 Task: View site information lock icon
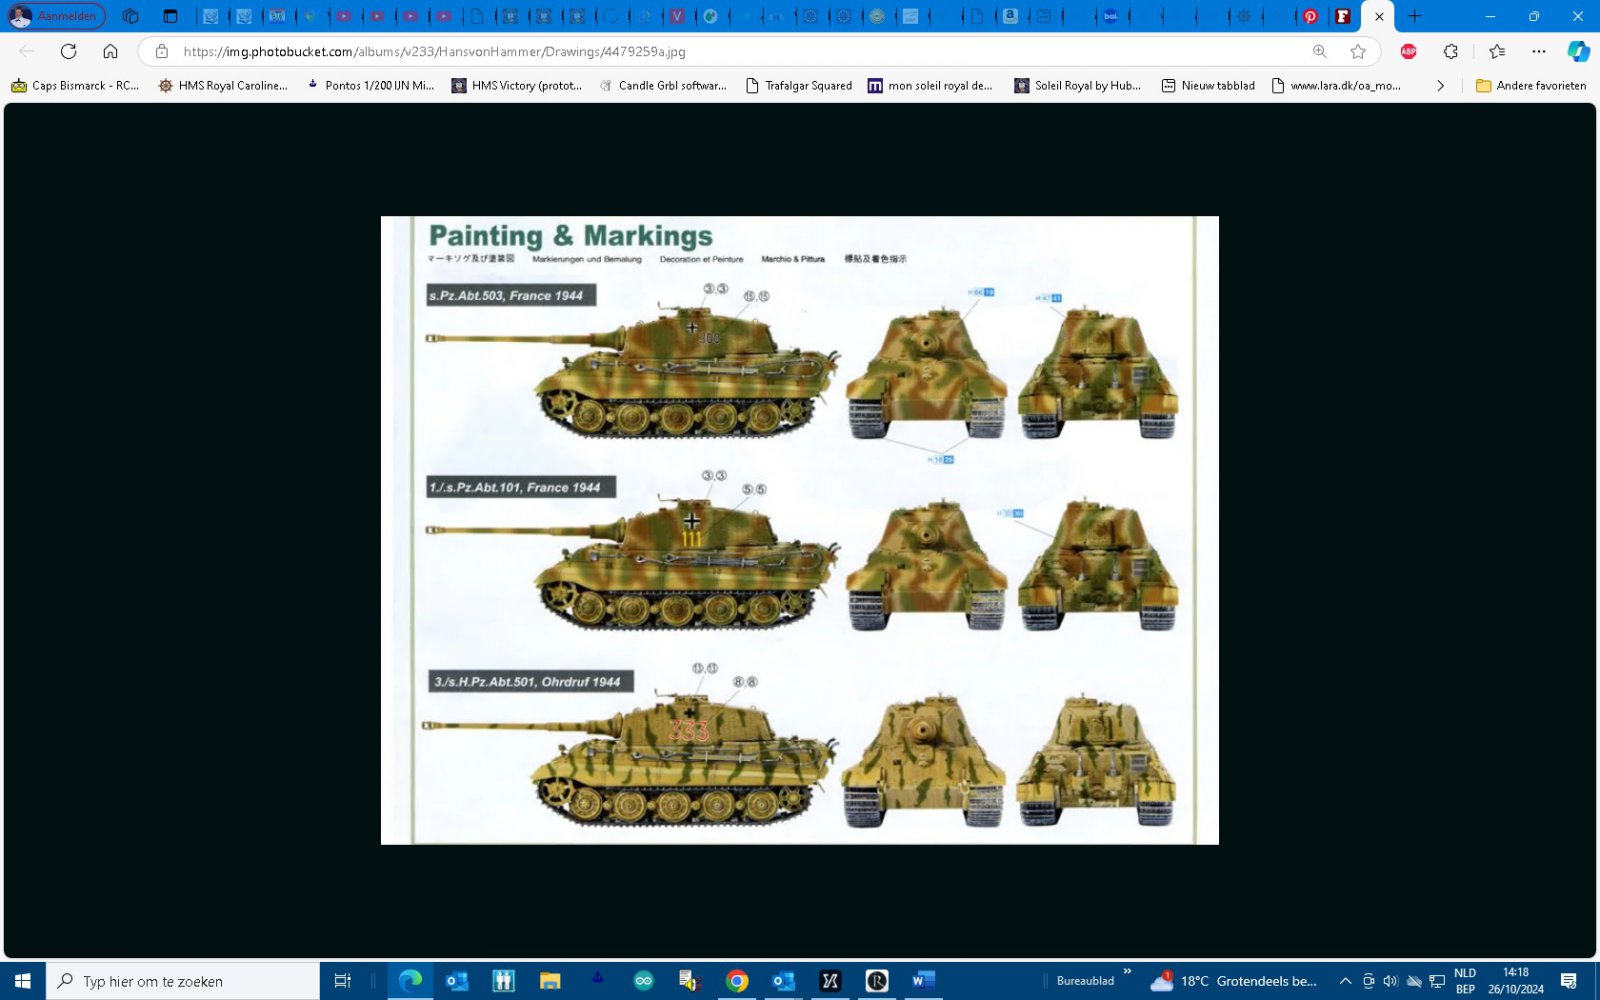(x=161, y=51)
